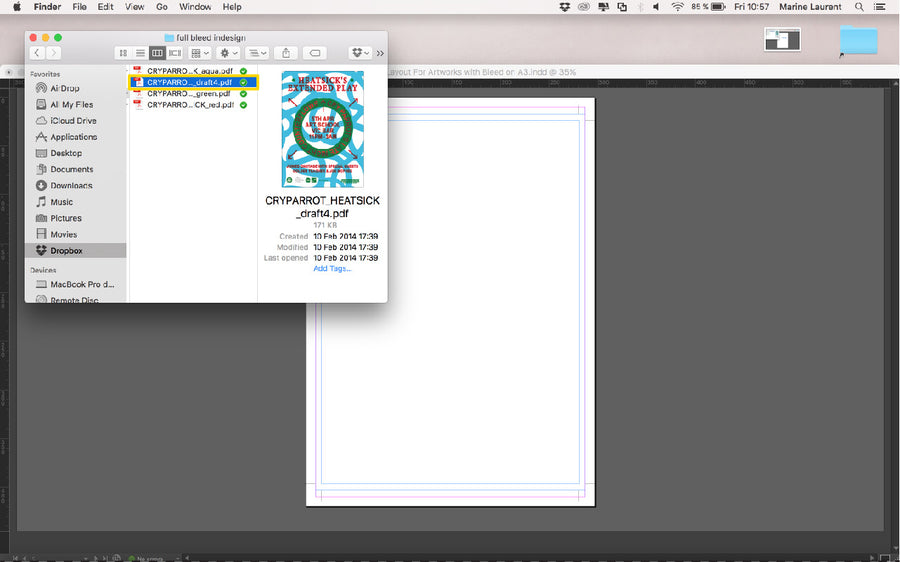This screenshot has height=562, width=900.
Task: Open the Action gear menu
Action: [x=228, y=53]
